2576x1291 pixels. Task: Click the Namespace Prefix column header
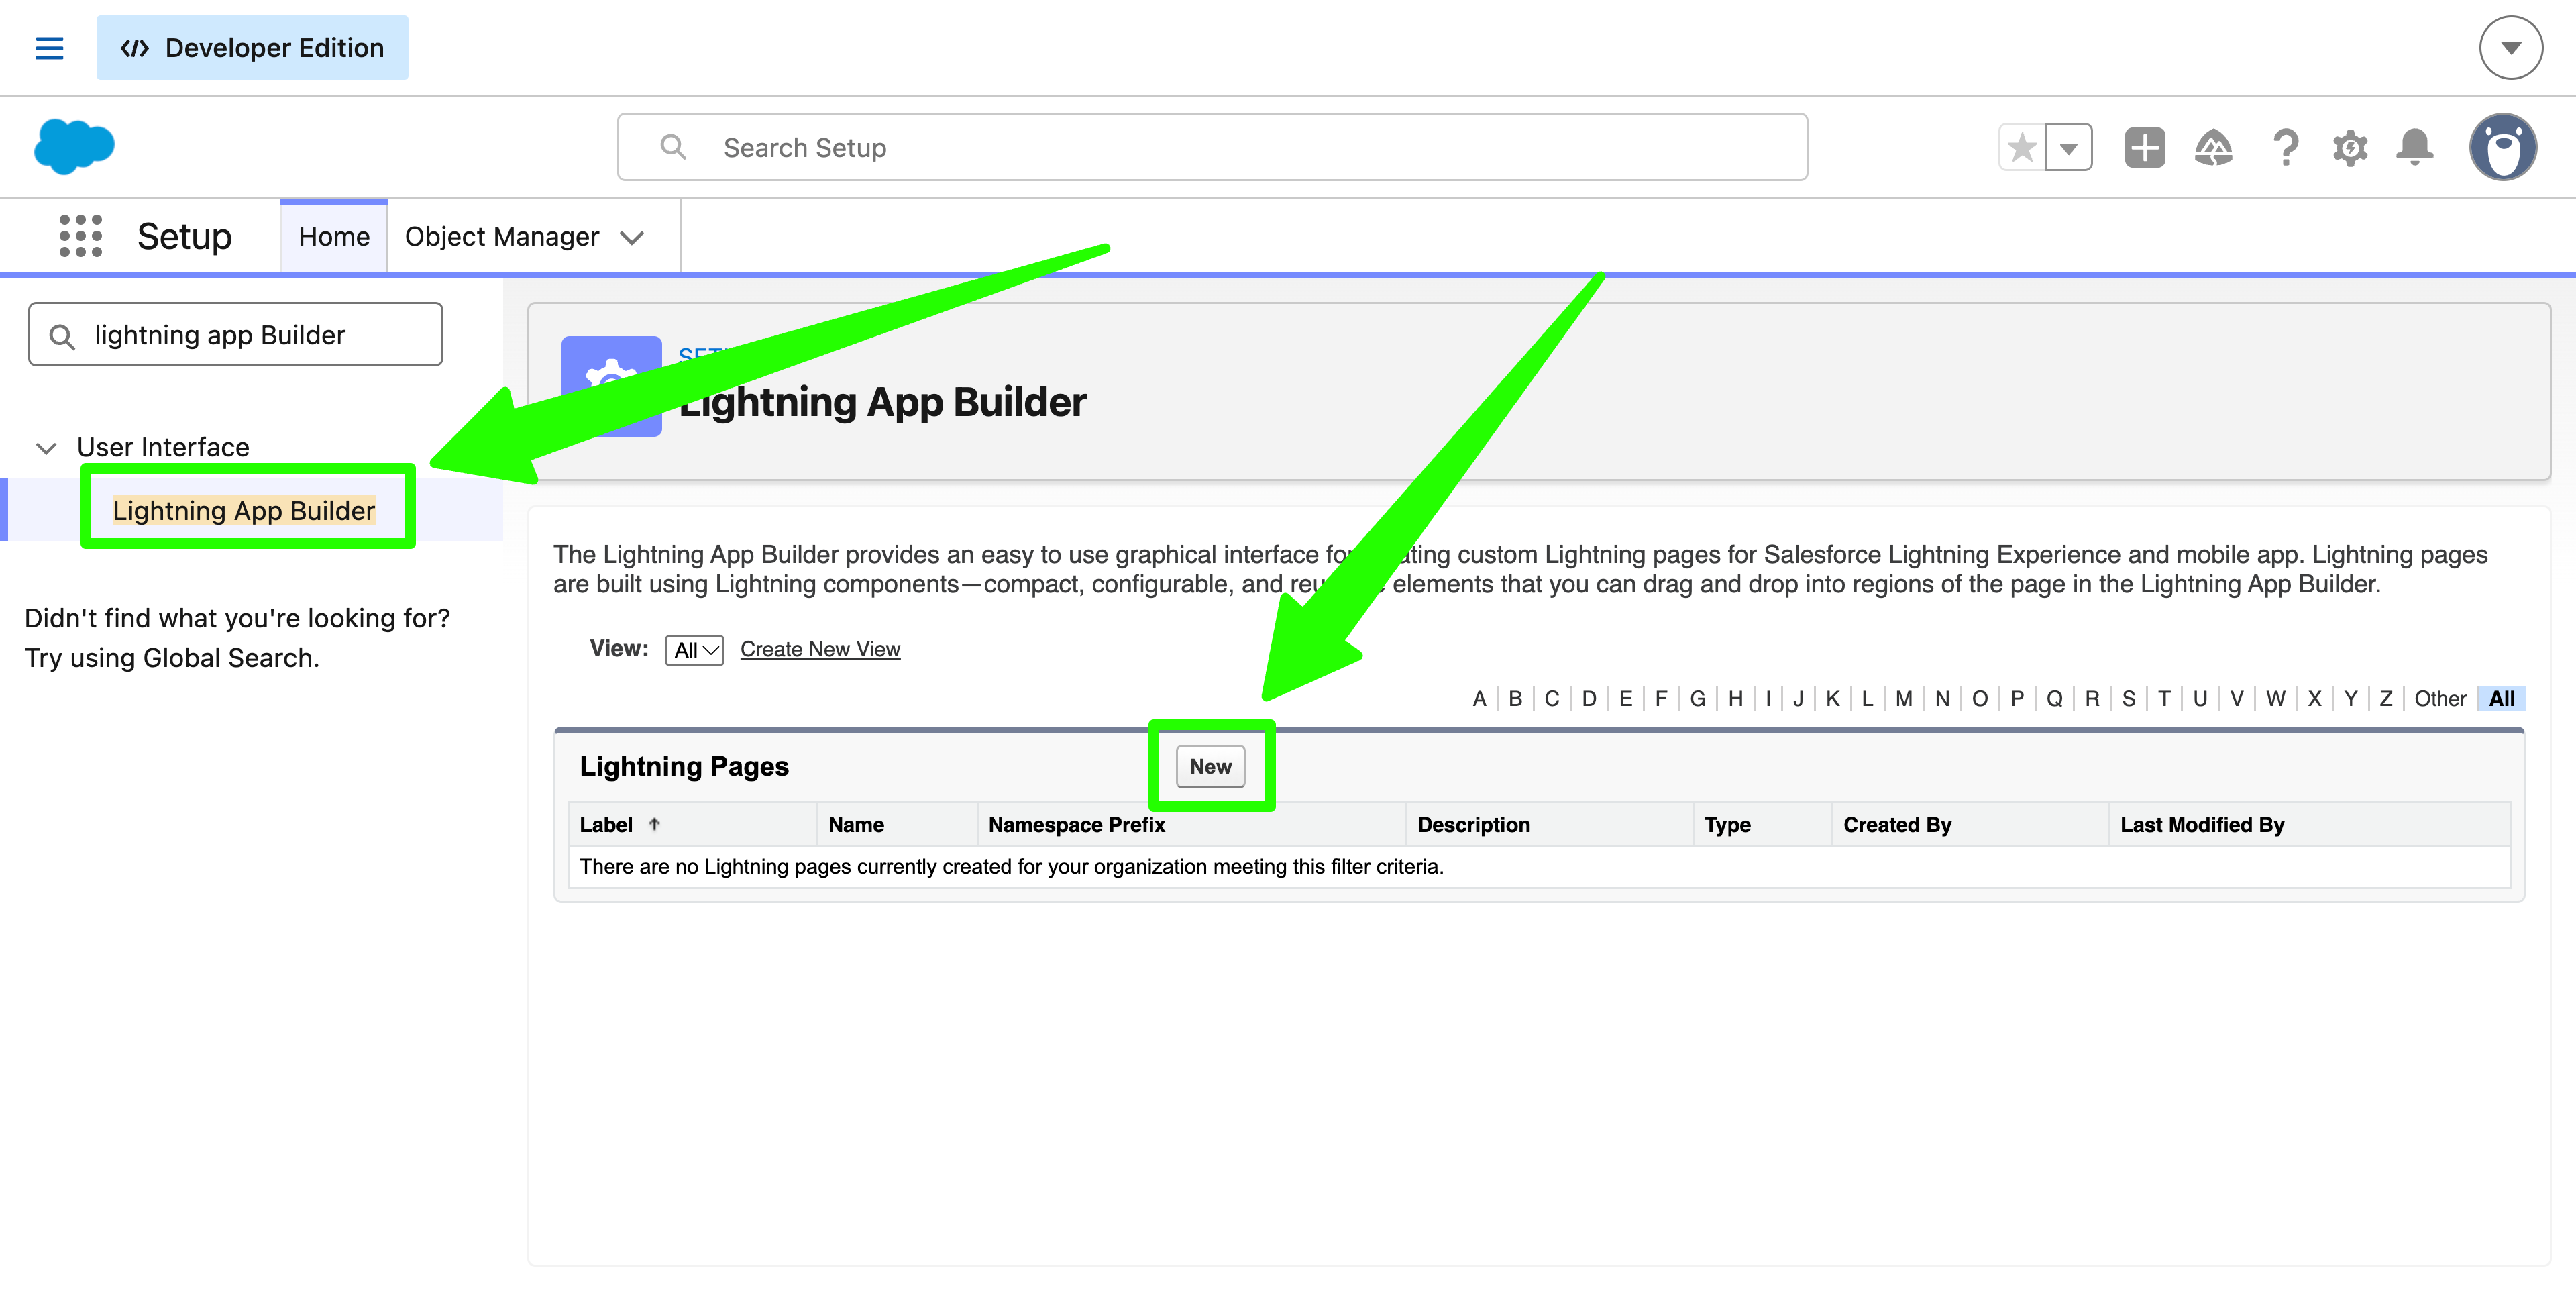[1076, 824]
